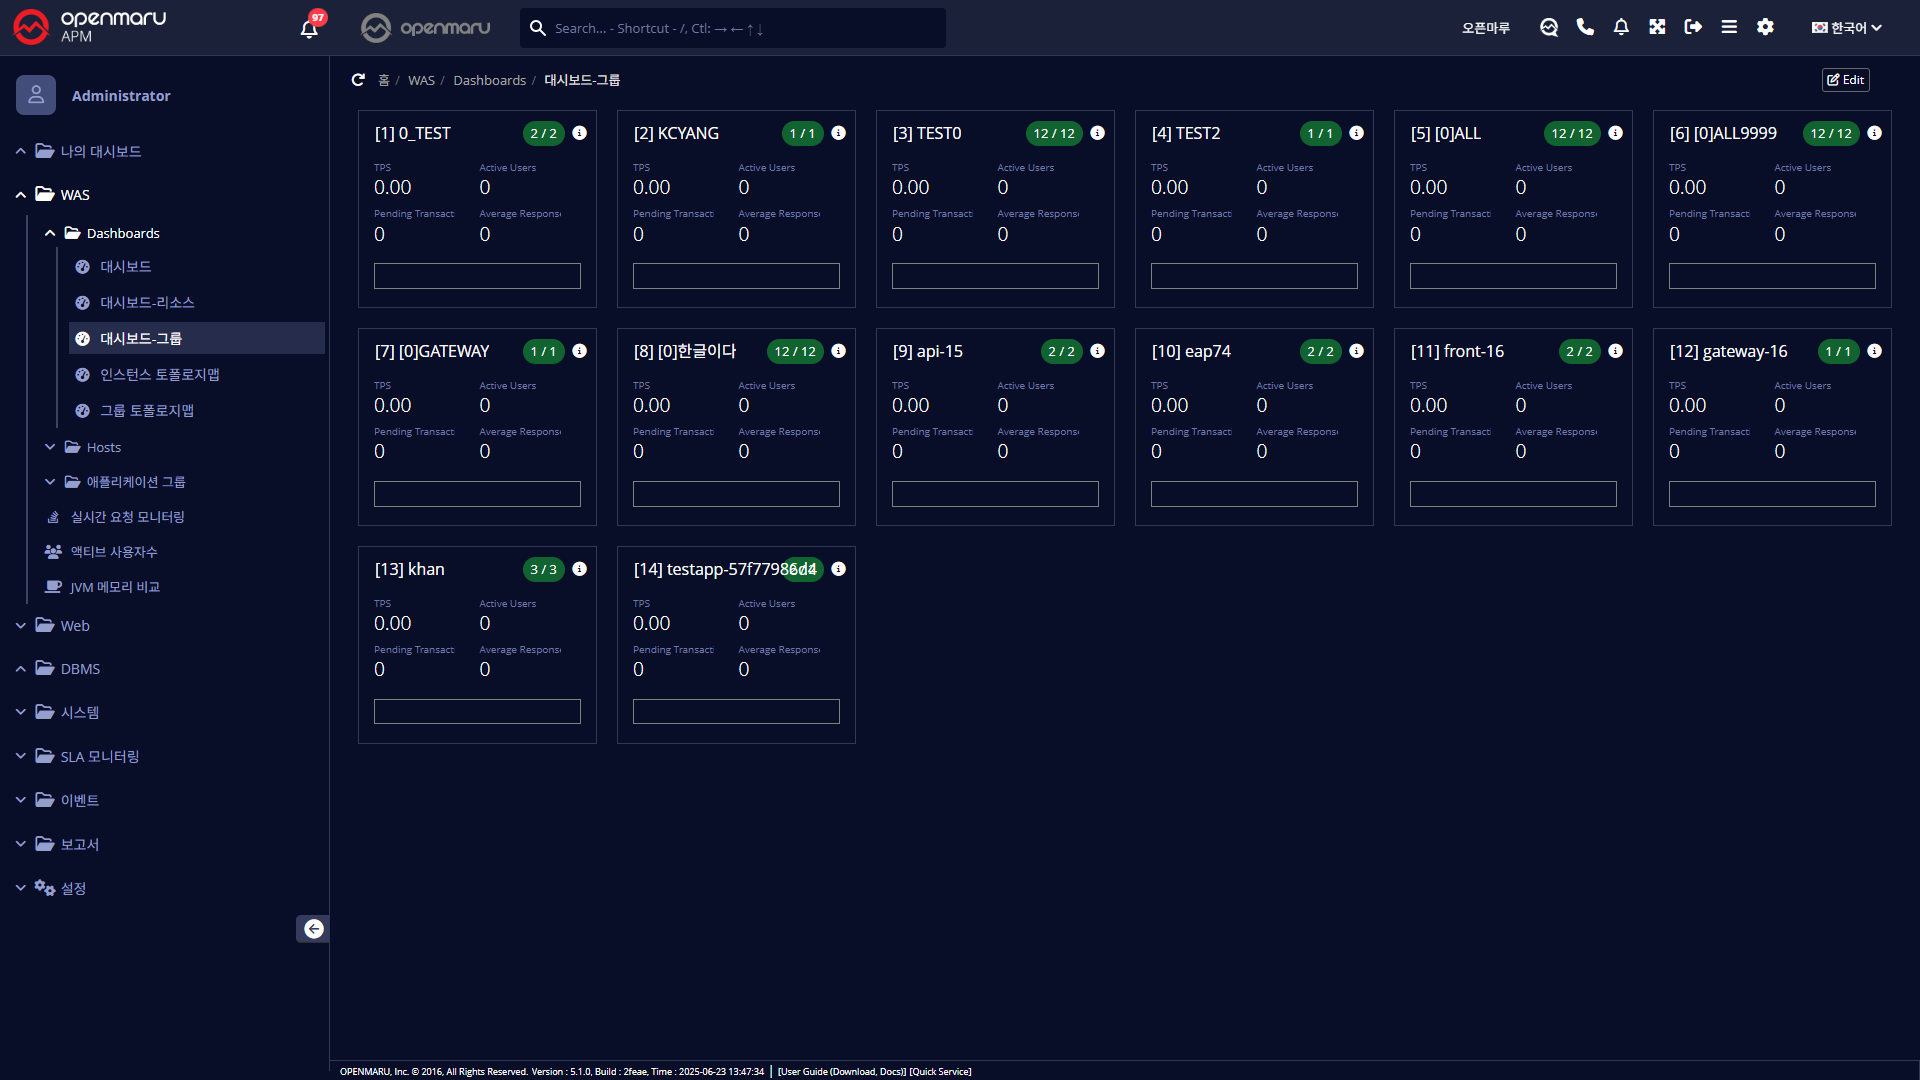This screenshot has height=1080, width=1920.
Task: Click the 12 / 12 badge on [5] [0]ALL
Action: pos(1572,134)
